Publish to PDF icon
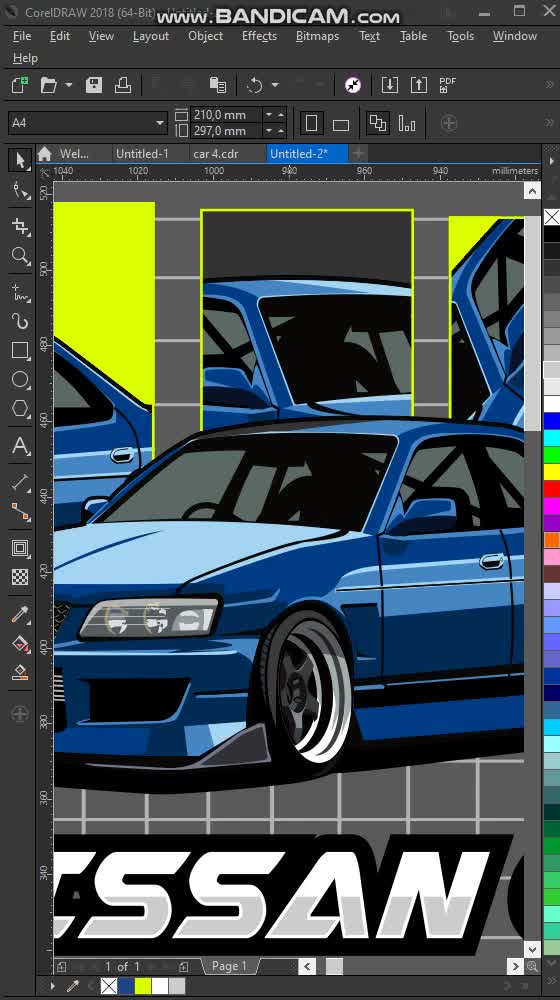 click(x=448, y=84)
